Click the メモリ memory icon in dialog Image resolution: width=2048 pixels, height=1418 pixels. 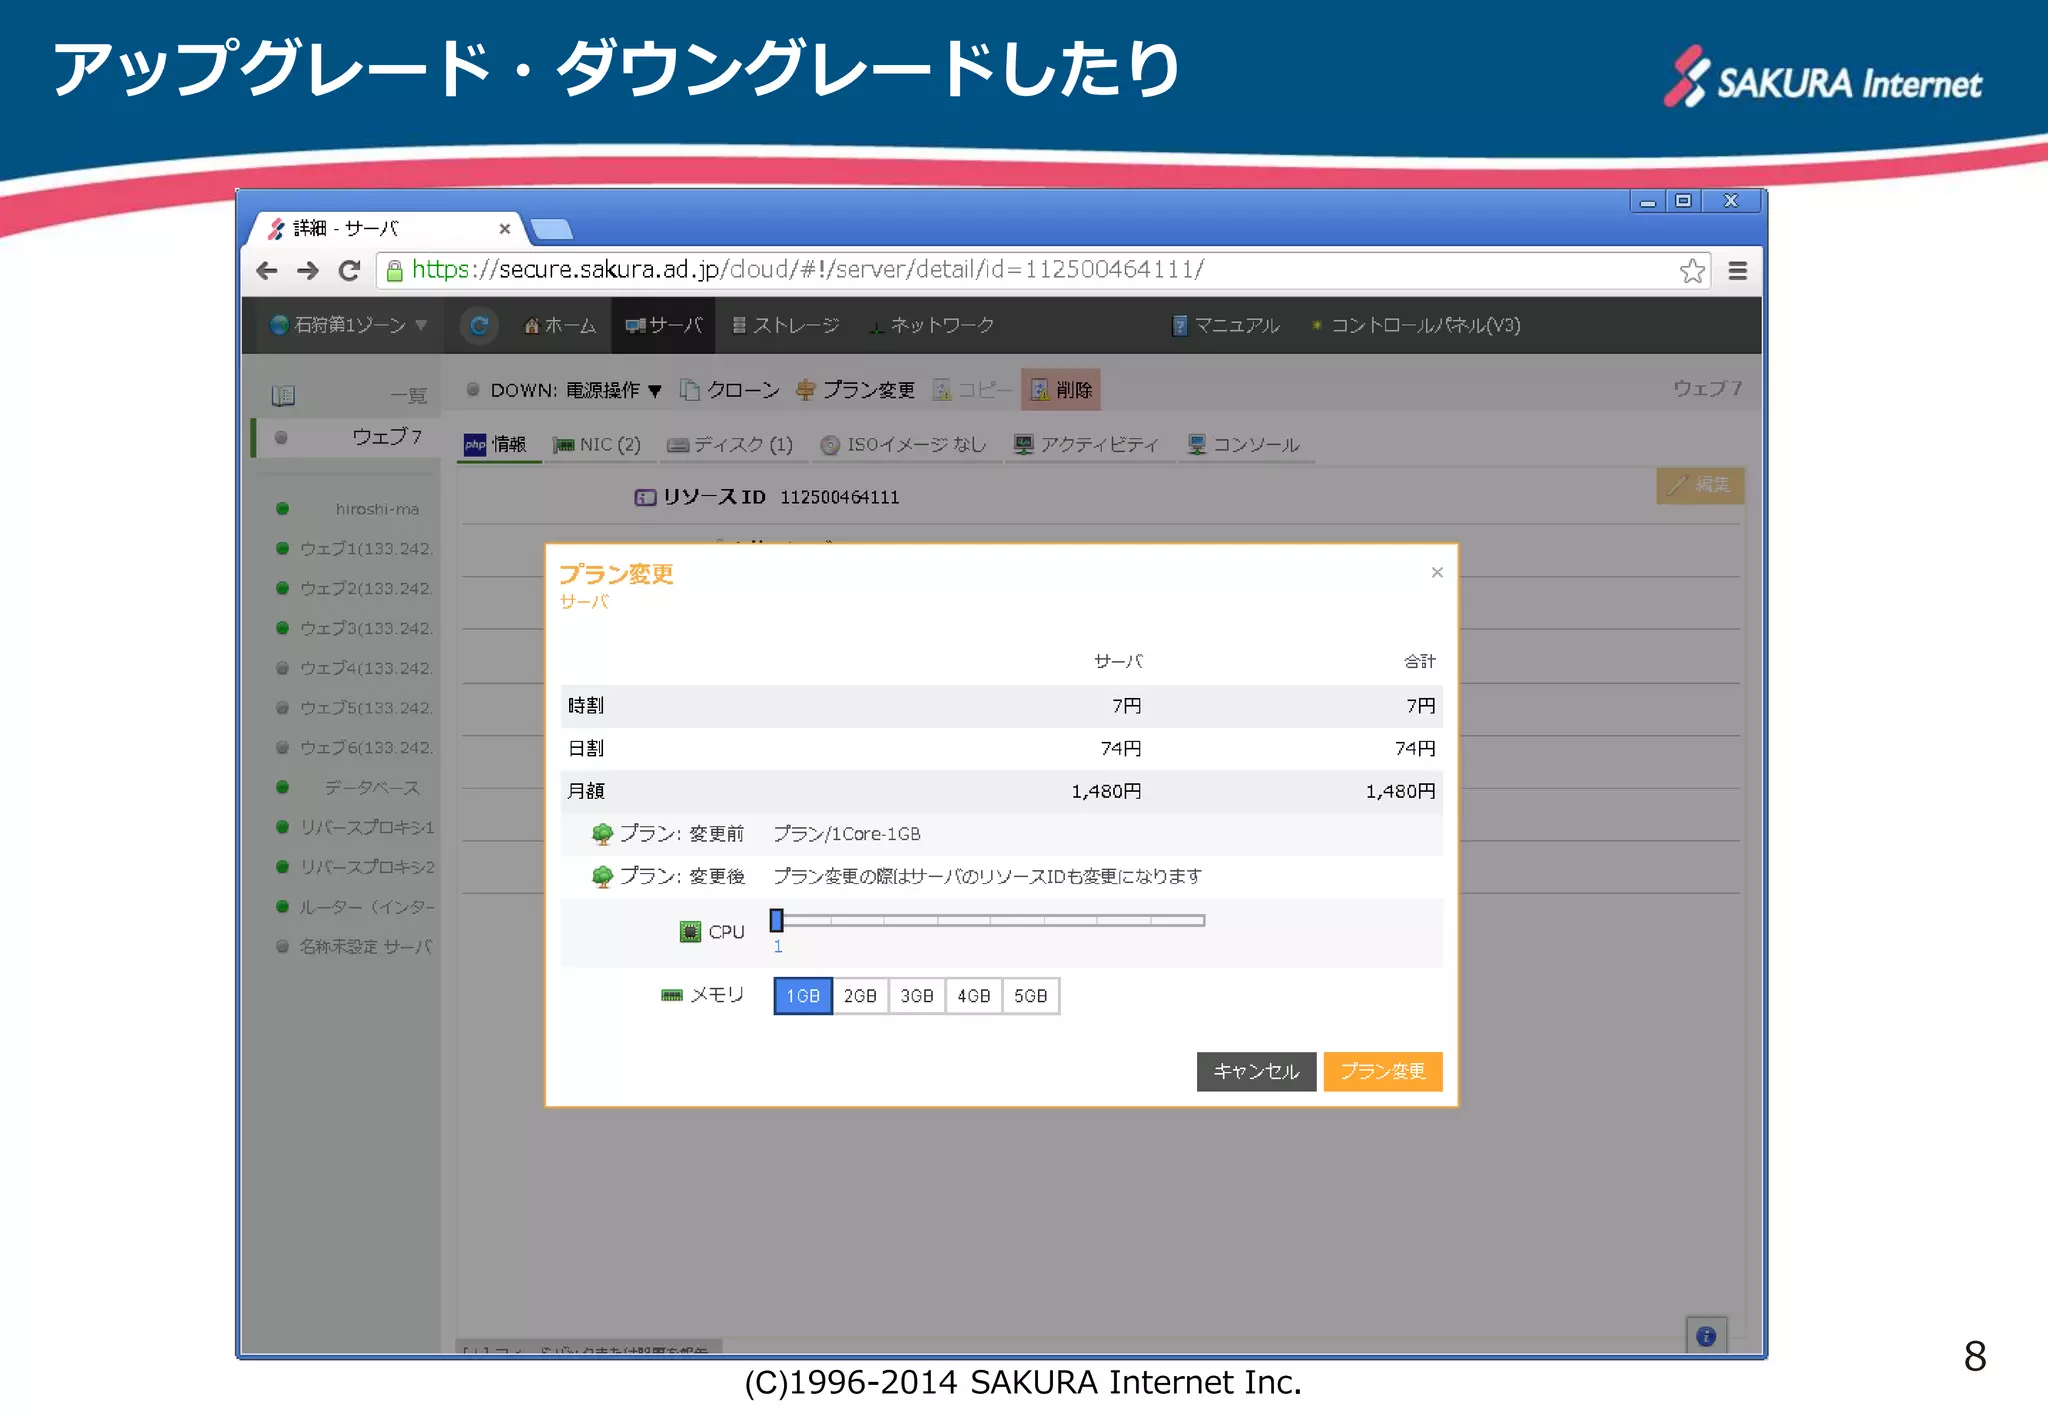pos(672,995)
